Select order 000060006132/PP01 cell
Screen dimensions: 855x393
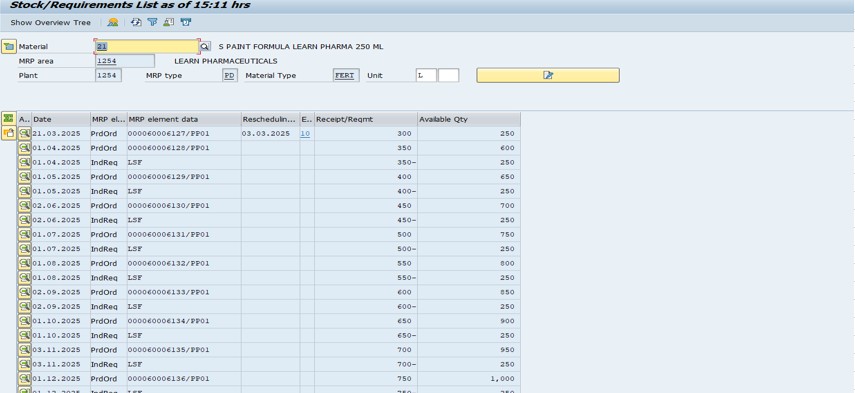coord(184,263)
